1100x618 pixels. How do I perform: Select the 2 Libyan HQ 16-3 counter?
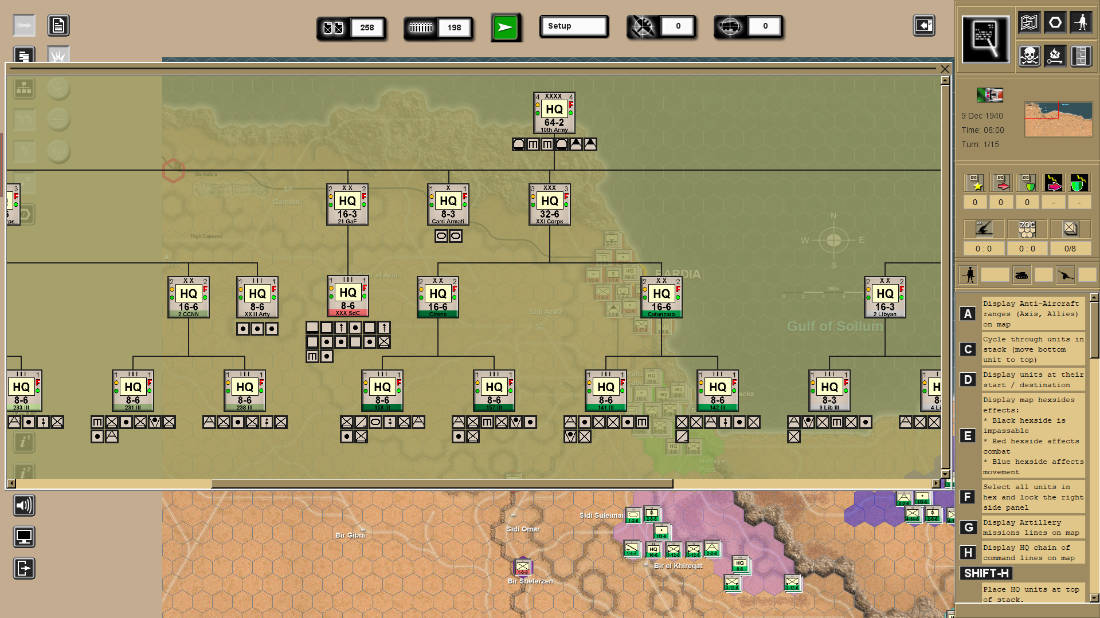pyautogui.click(x=885, y=297)
